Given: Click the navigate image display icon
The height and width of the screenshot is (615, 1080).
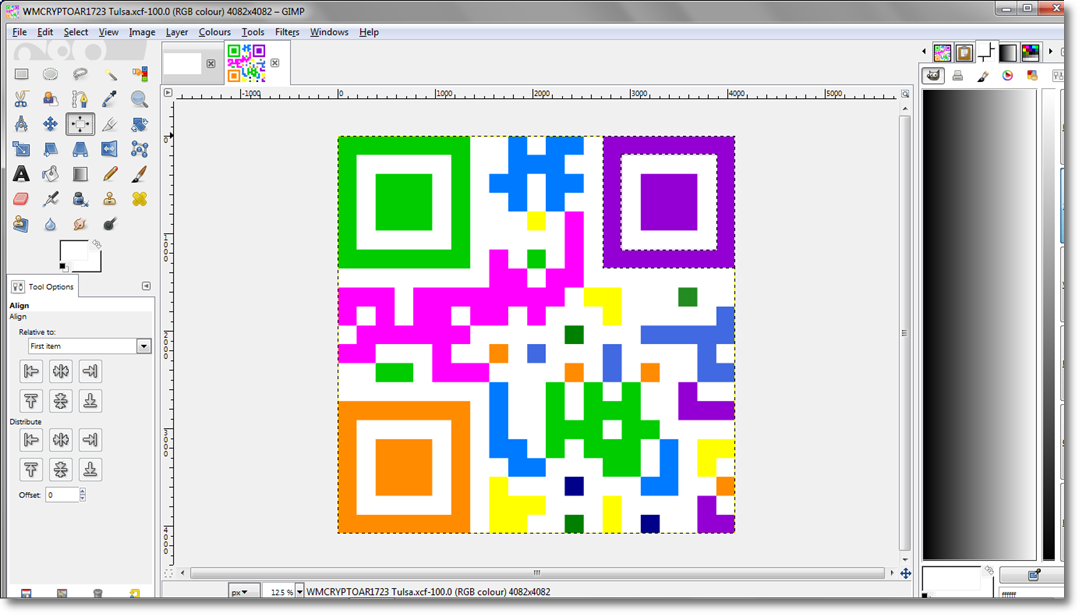Looking at the screenshot, I should [906, 573].
